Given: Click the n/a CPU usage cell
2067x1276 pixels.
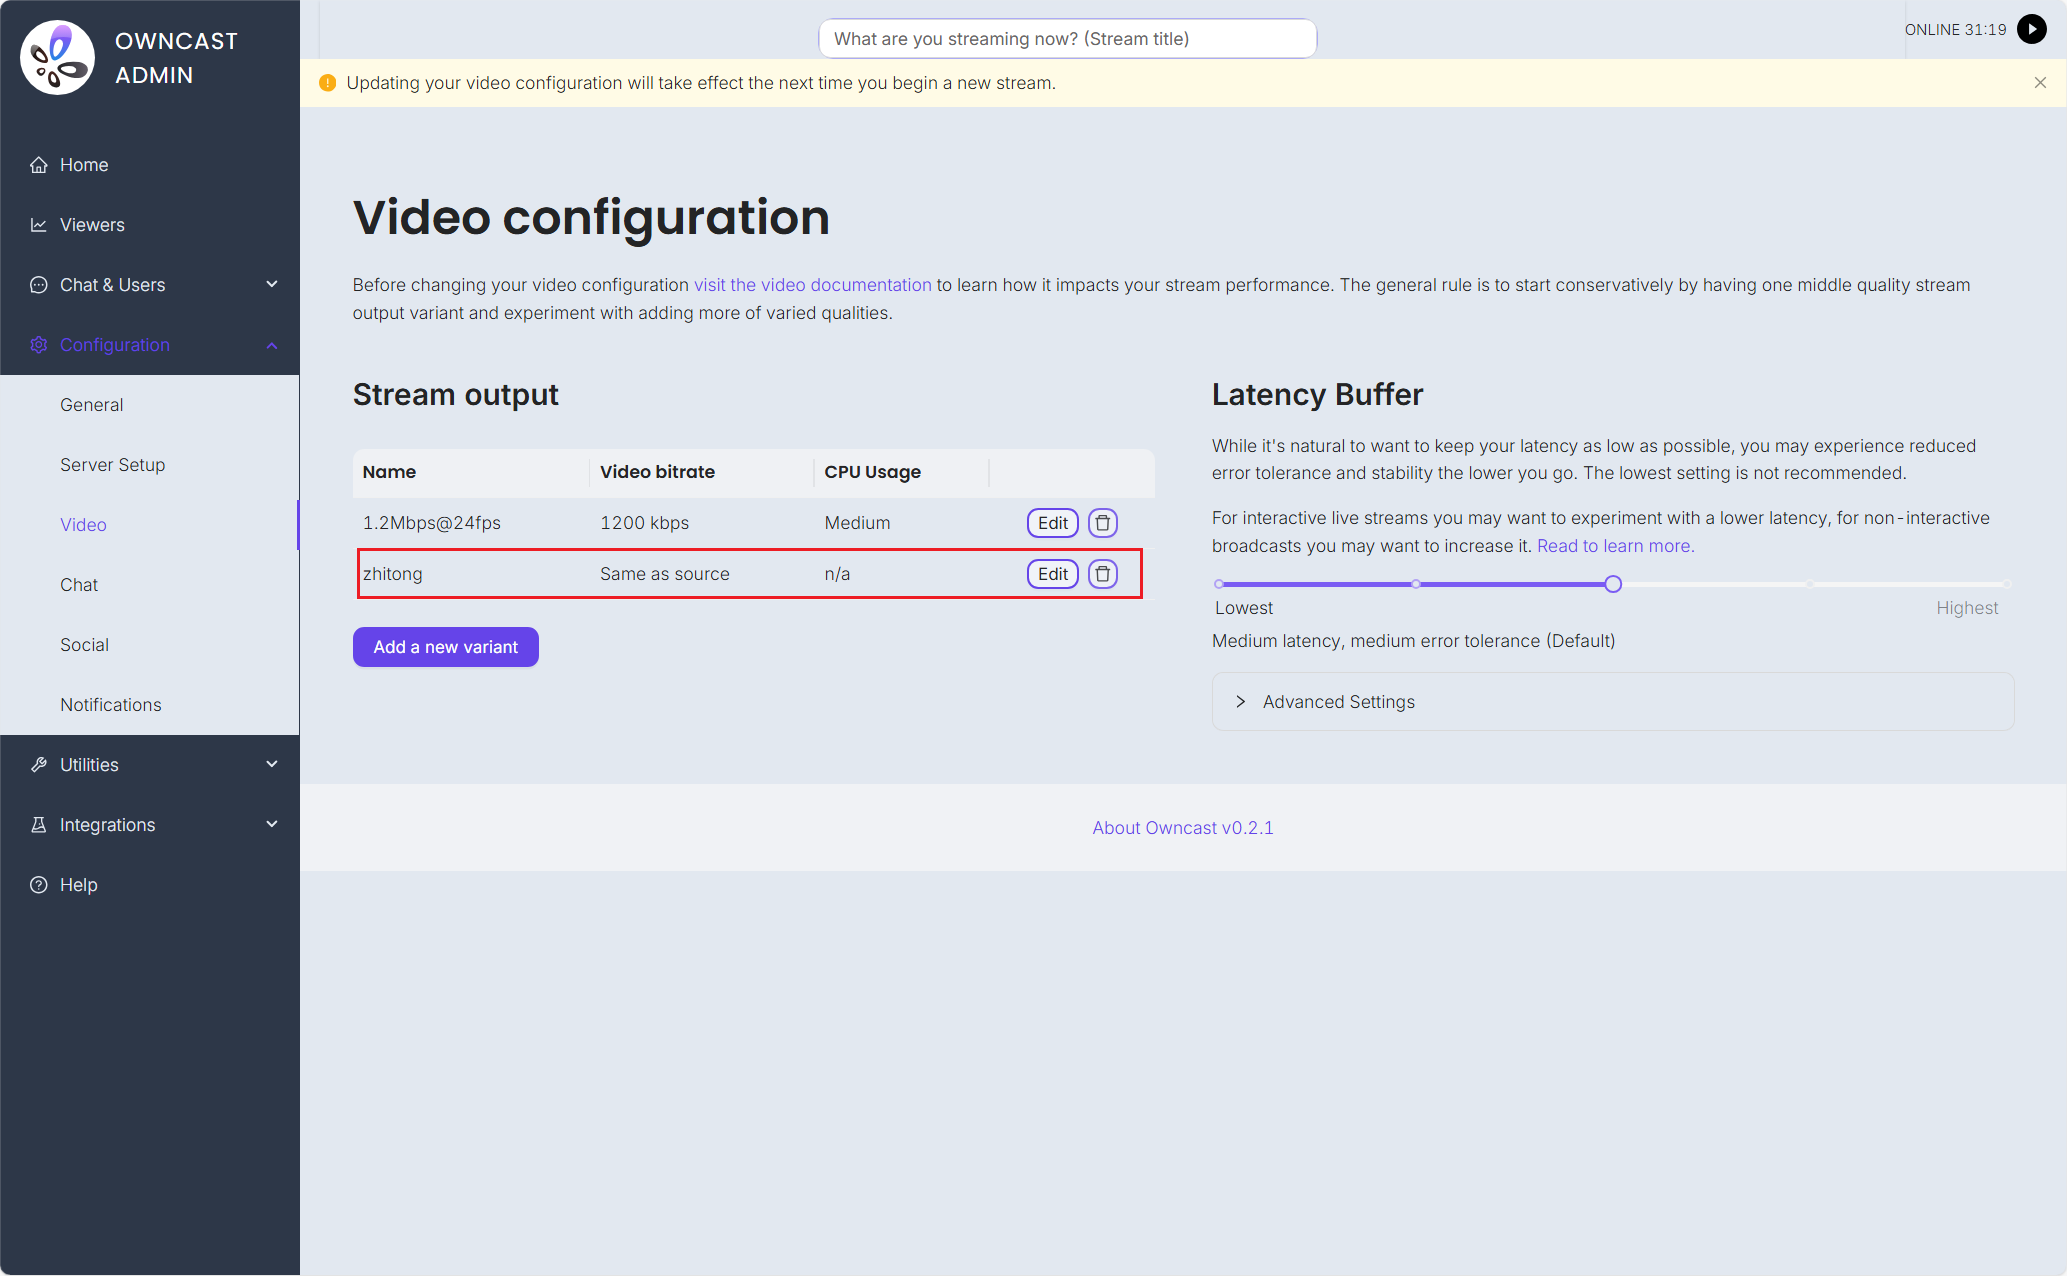Looking at the screenshot, I should tap(837, 574).
